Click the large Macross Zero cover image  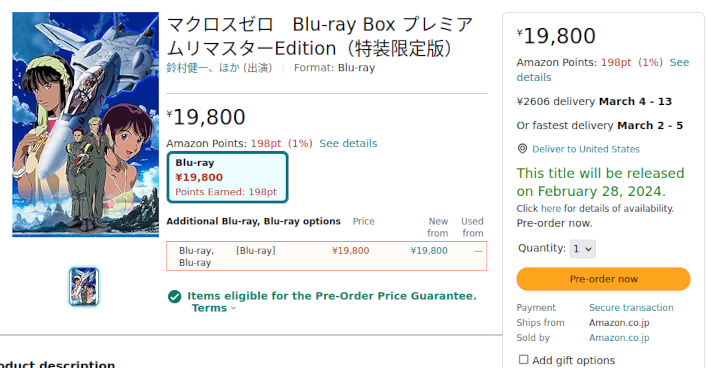[86, 124]
